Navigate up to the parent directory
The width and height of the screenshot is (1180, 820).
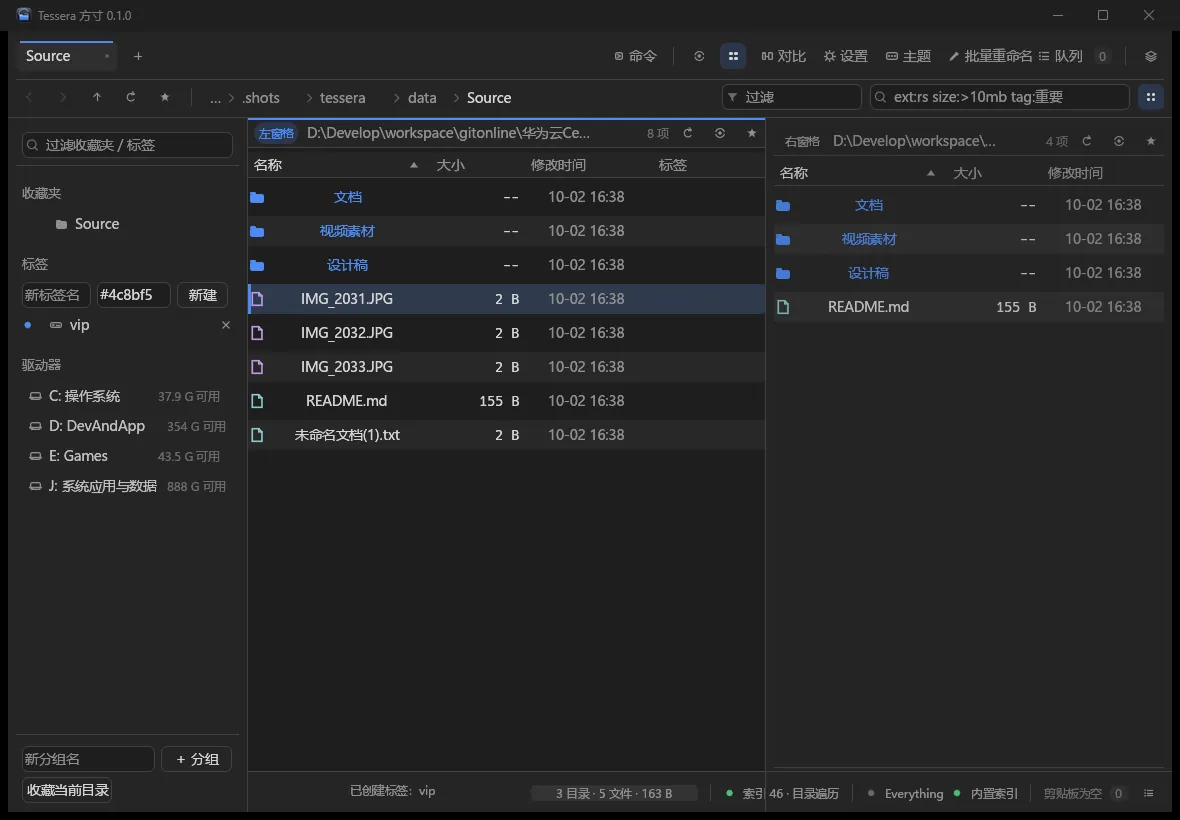[x=97, y=97]
